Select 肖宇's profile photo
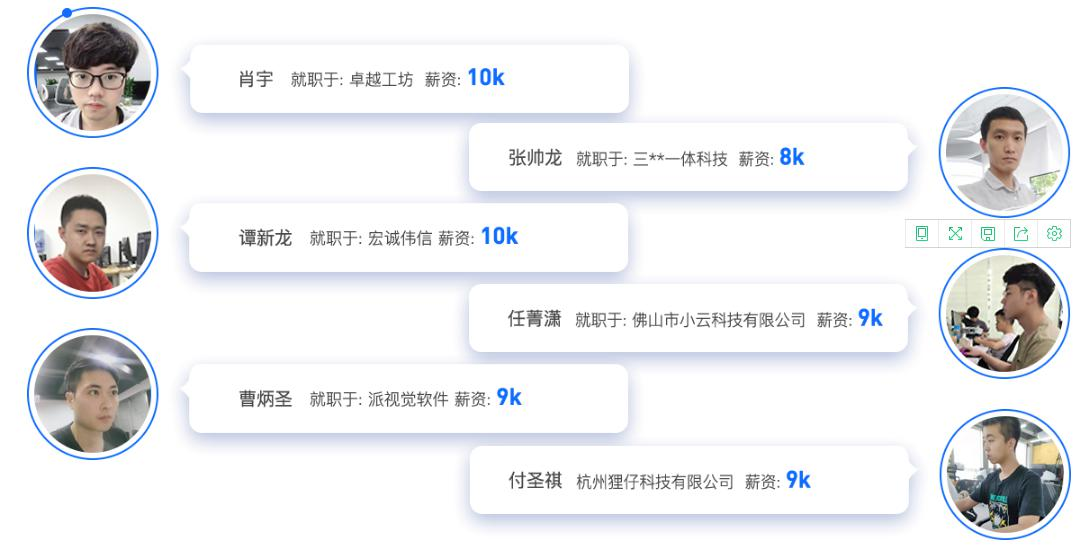This screenshot has height=545, width=1082. point(93,72)
